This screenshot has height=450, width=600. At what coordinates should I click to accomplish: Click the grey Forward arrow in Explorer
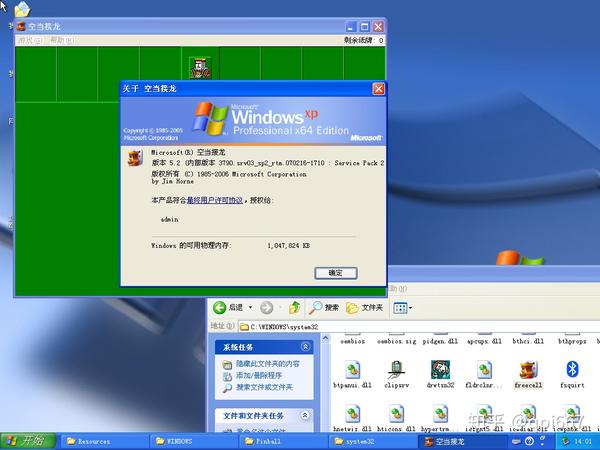(266, 307)
